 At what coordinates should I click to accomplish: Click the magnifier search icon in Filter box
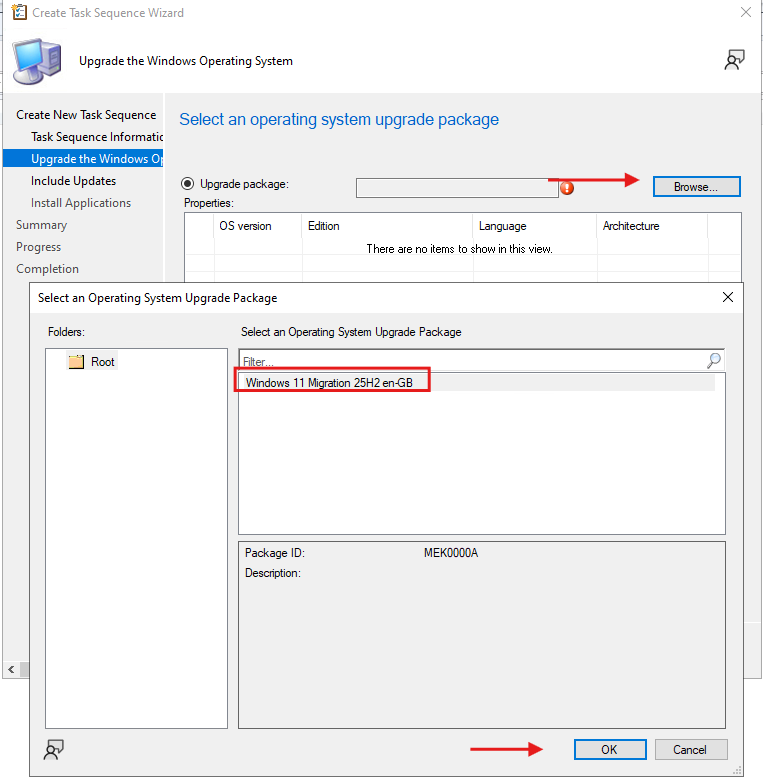(x=714, y=361)
